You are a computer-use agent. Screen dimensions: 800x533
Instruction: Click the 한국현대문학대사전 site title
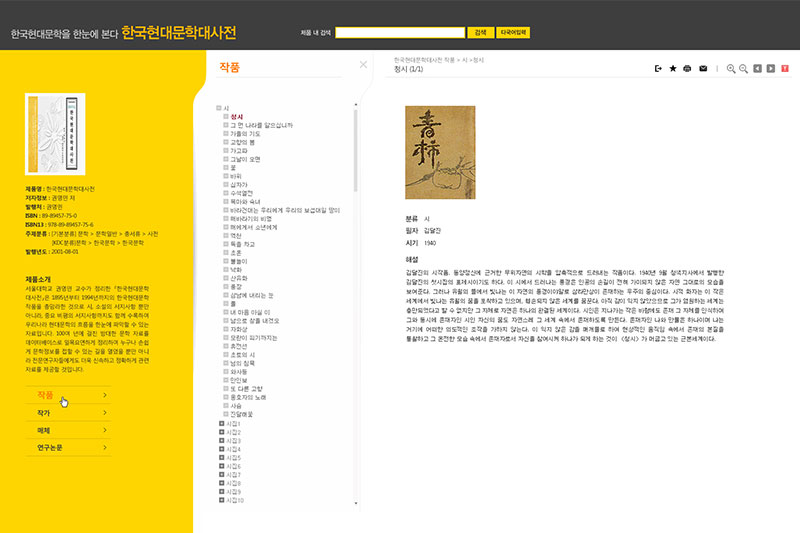(x=179, y=33)
